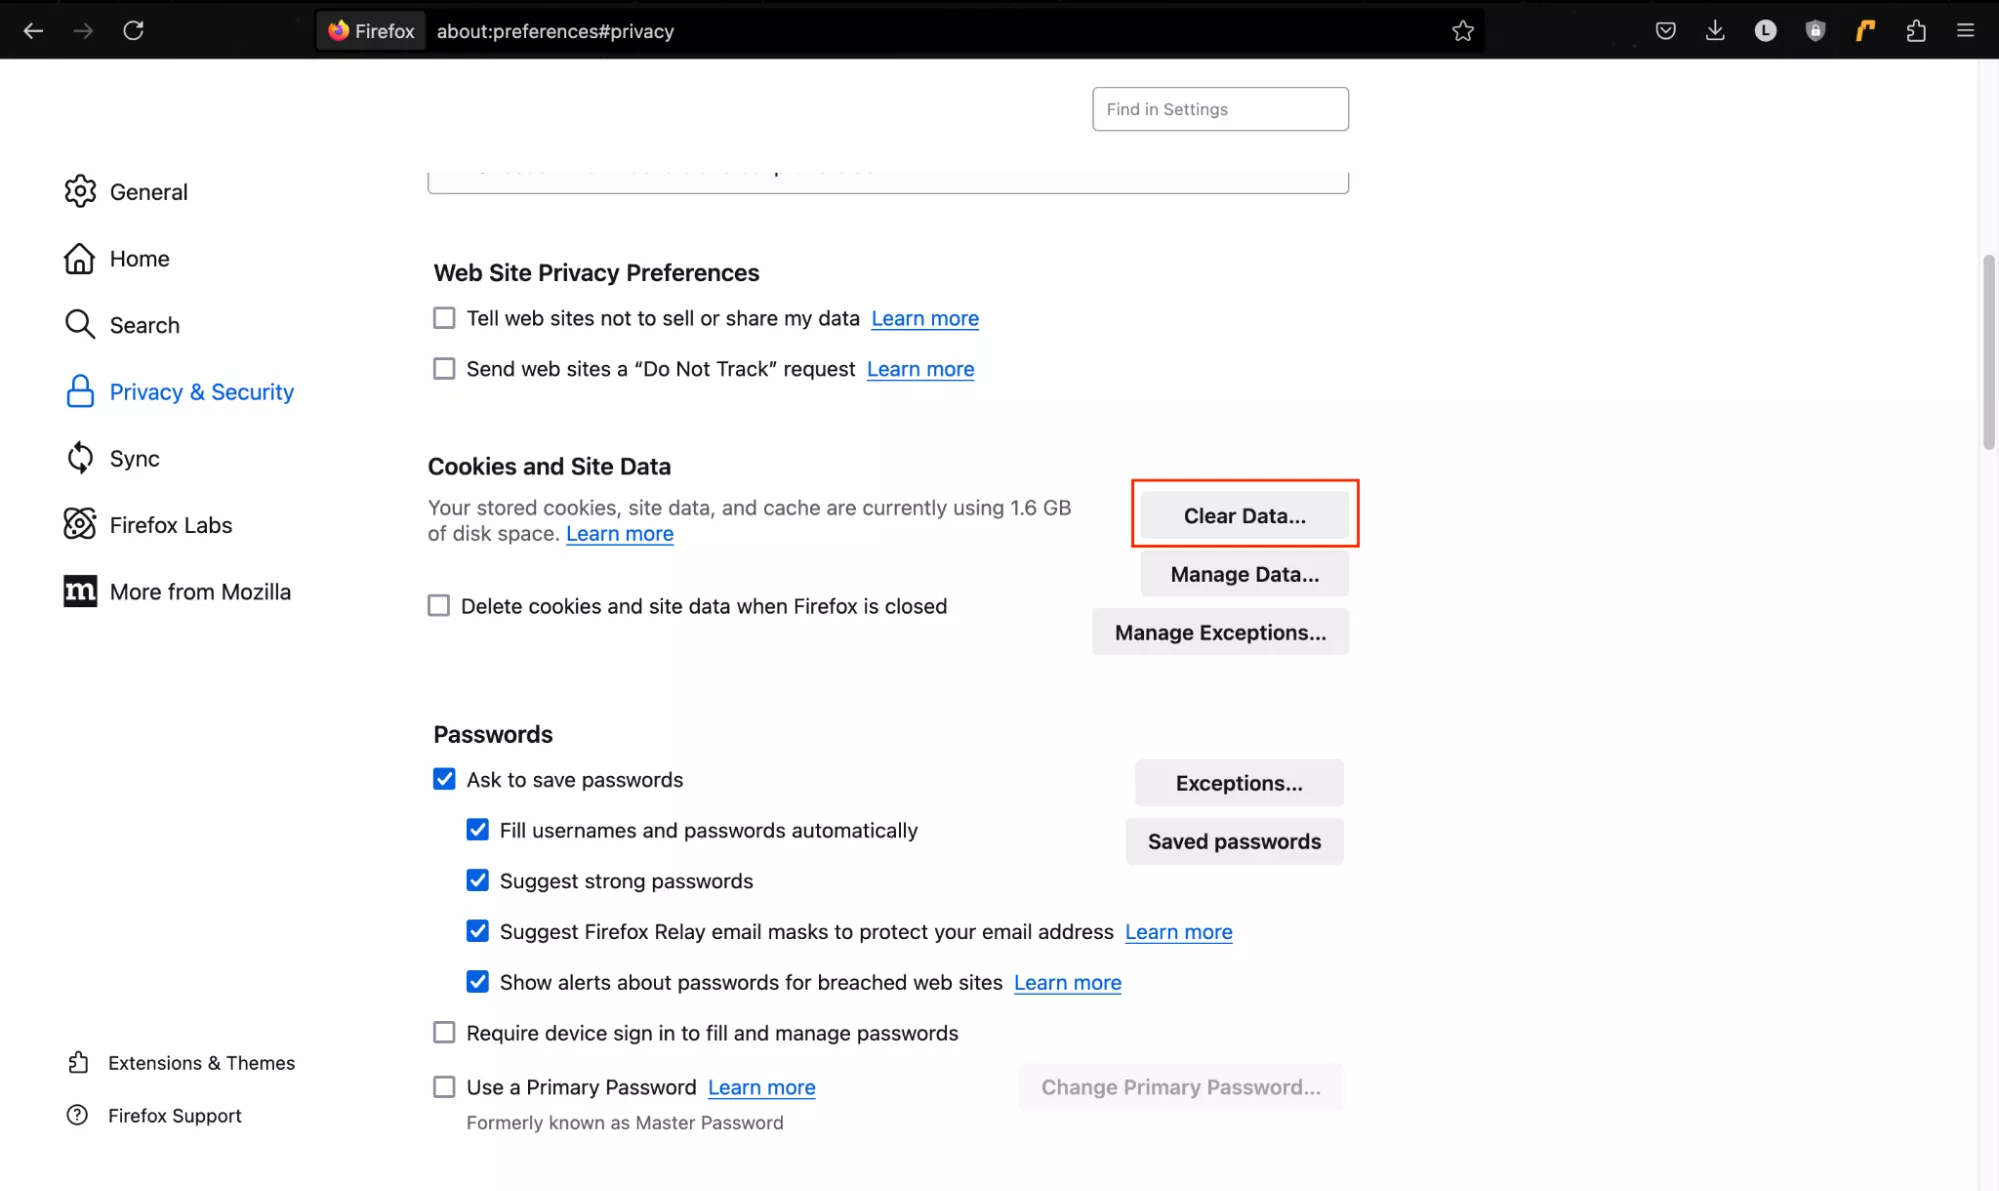Go back with the back arrow
Viewport: 1999px width, 1191px height.
33,31
